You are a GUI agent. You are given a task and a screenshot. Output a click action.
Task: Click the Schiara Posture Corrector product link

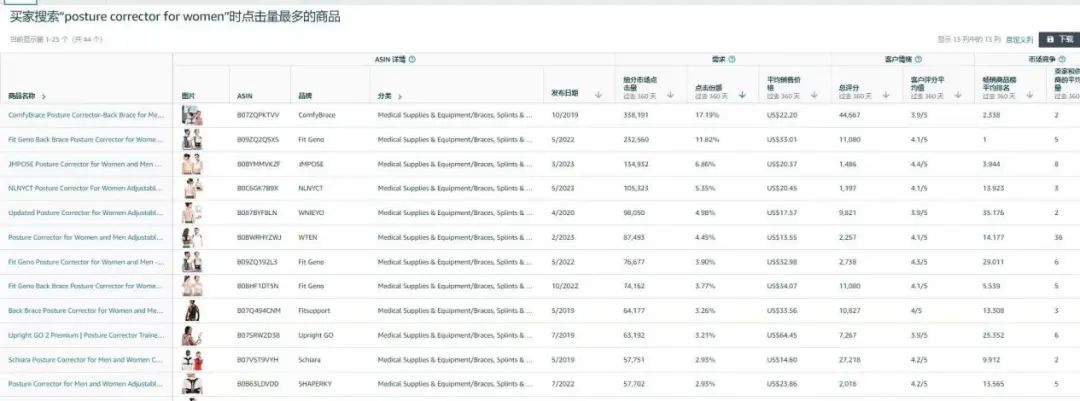point(85,359)
